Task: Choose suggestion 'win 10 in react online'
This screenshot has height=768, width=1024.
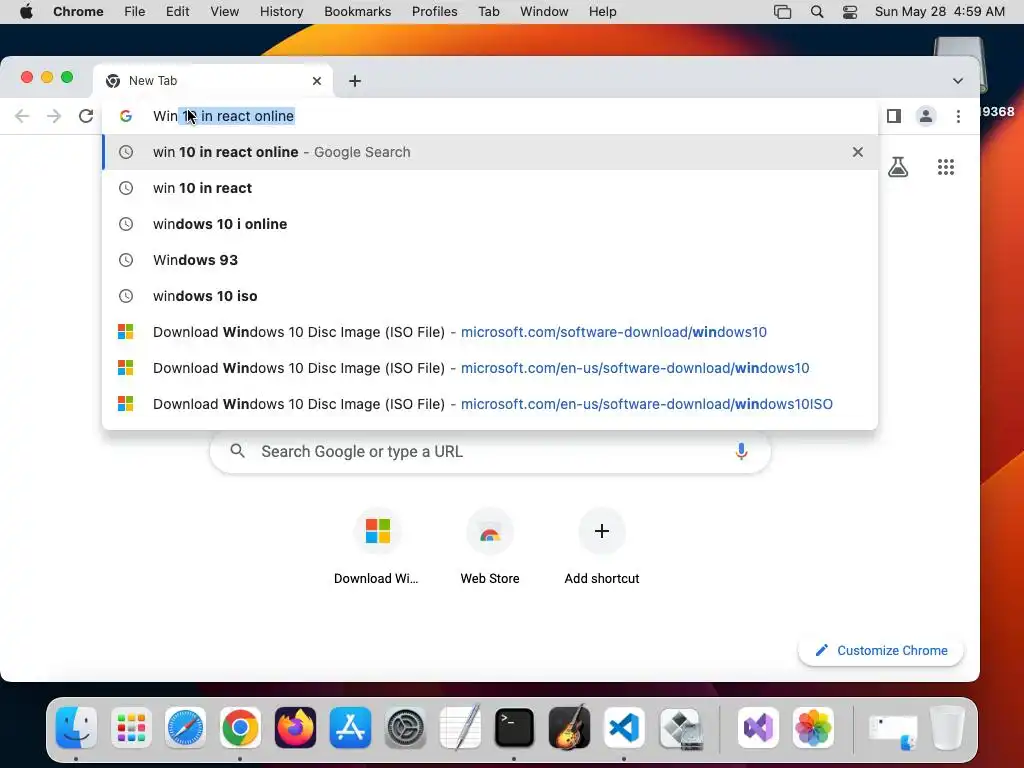Action: click(x=490, y=152)
